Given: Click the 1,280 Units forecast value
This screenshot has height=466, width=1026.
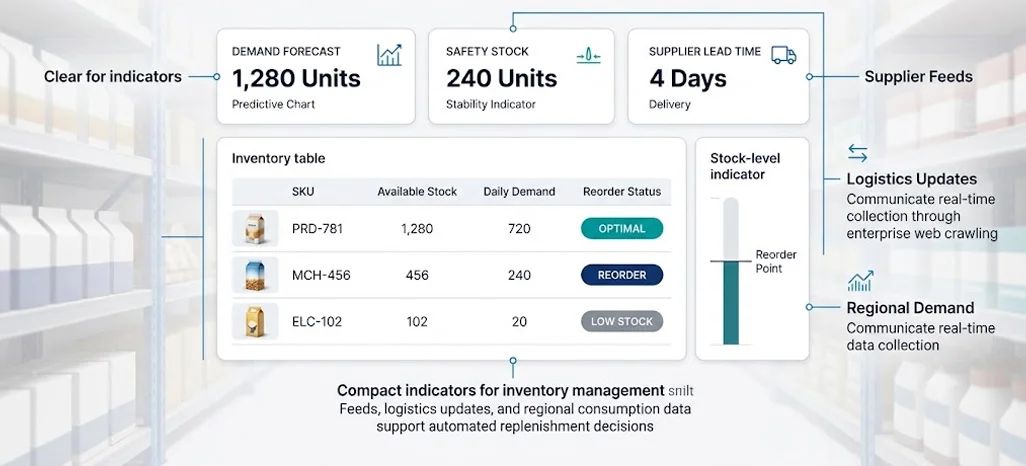Looking at the screenshot, I should click(296, 79).
